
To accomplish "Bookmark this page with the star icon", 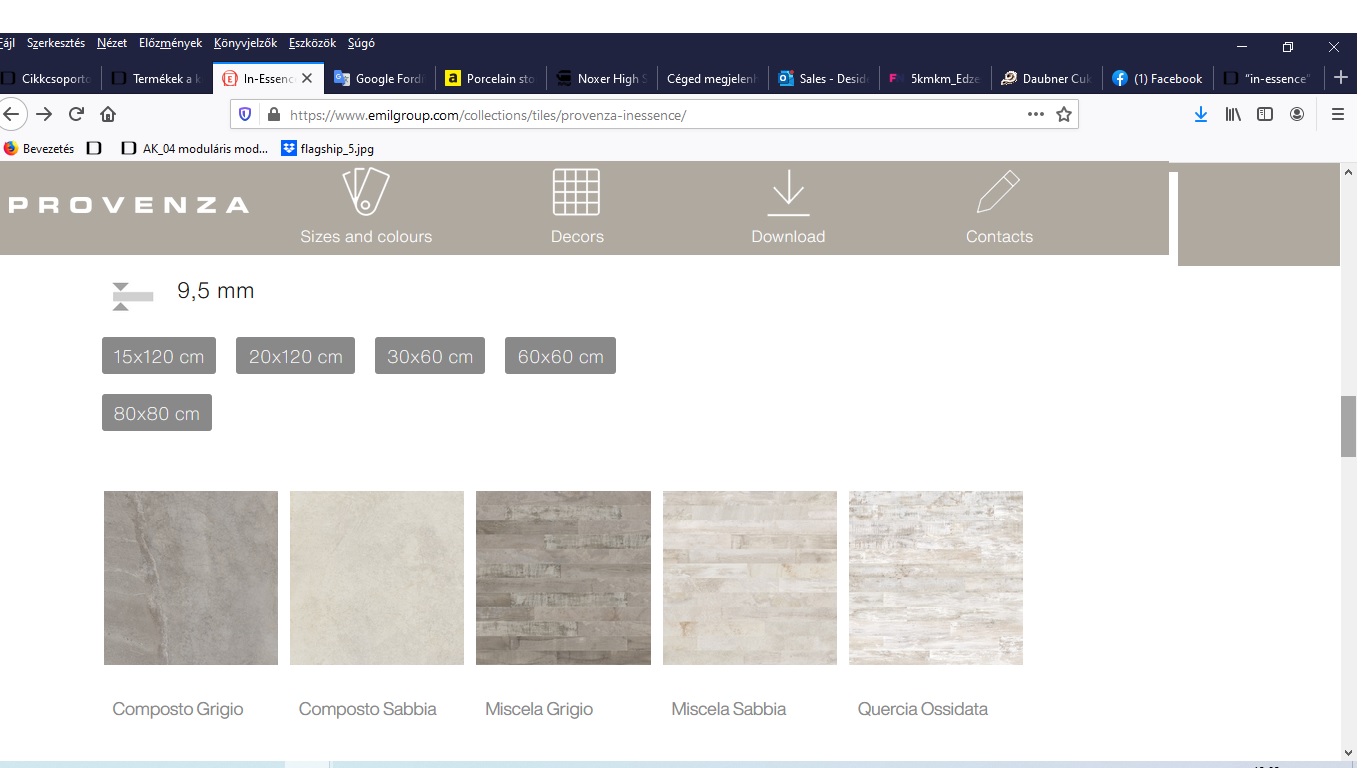I will point(1064,114).
